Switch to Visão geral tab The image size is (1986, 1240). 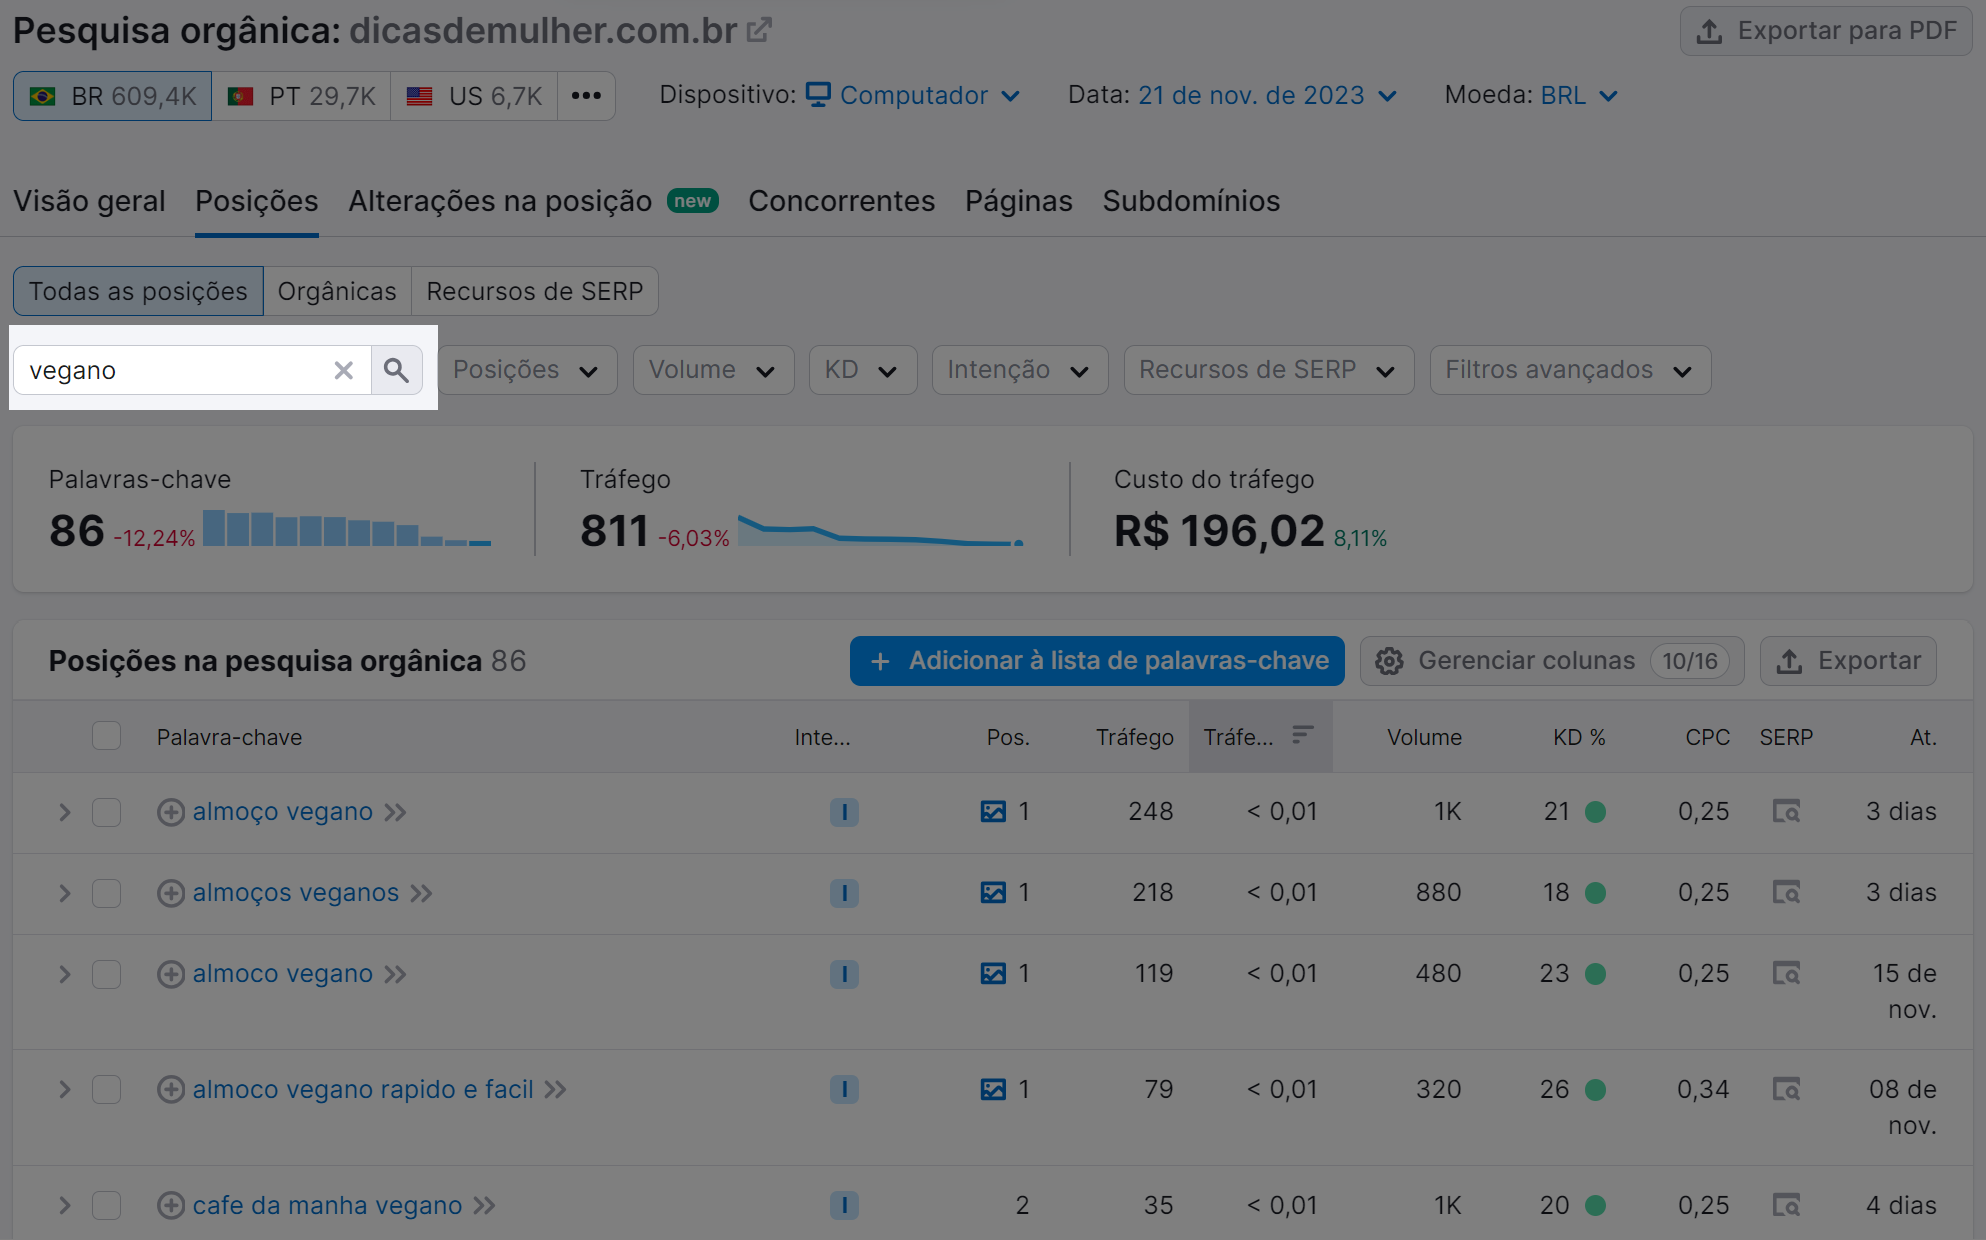89,201
